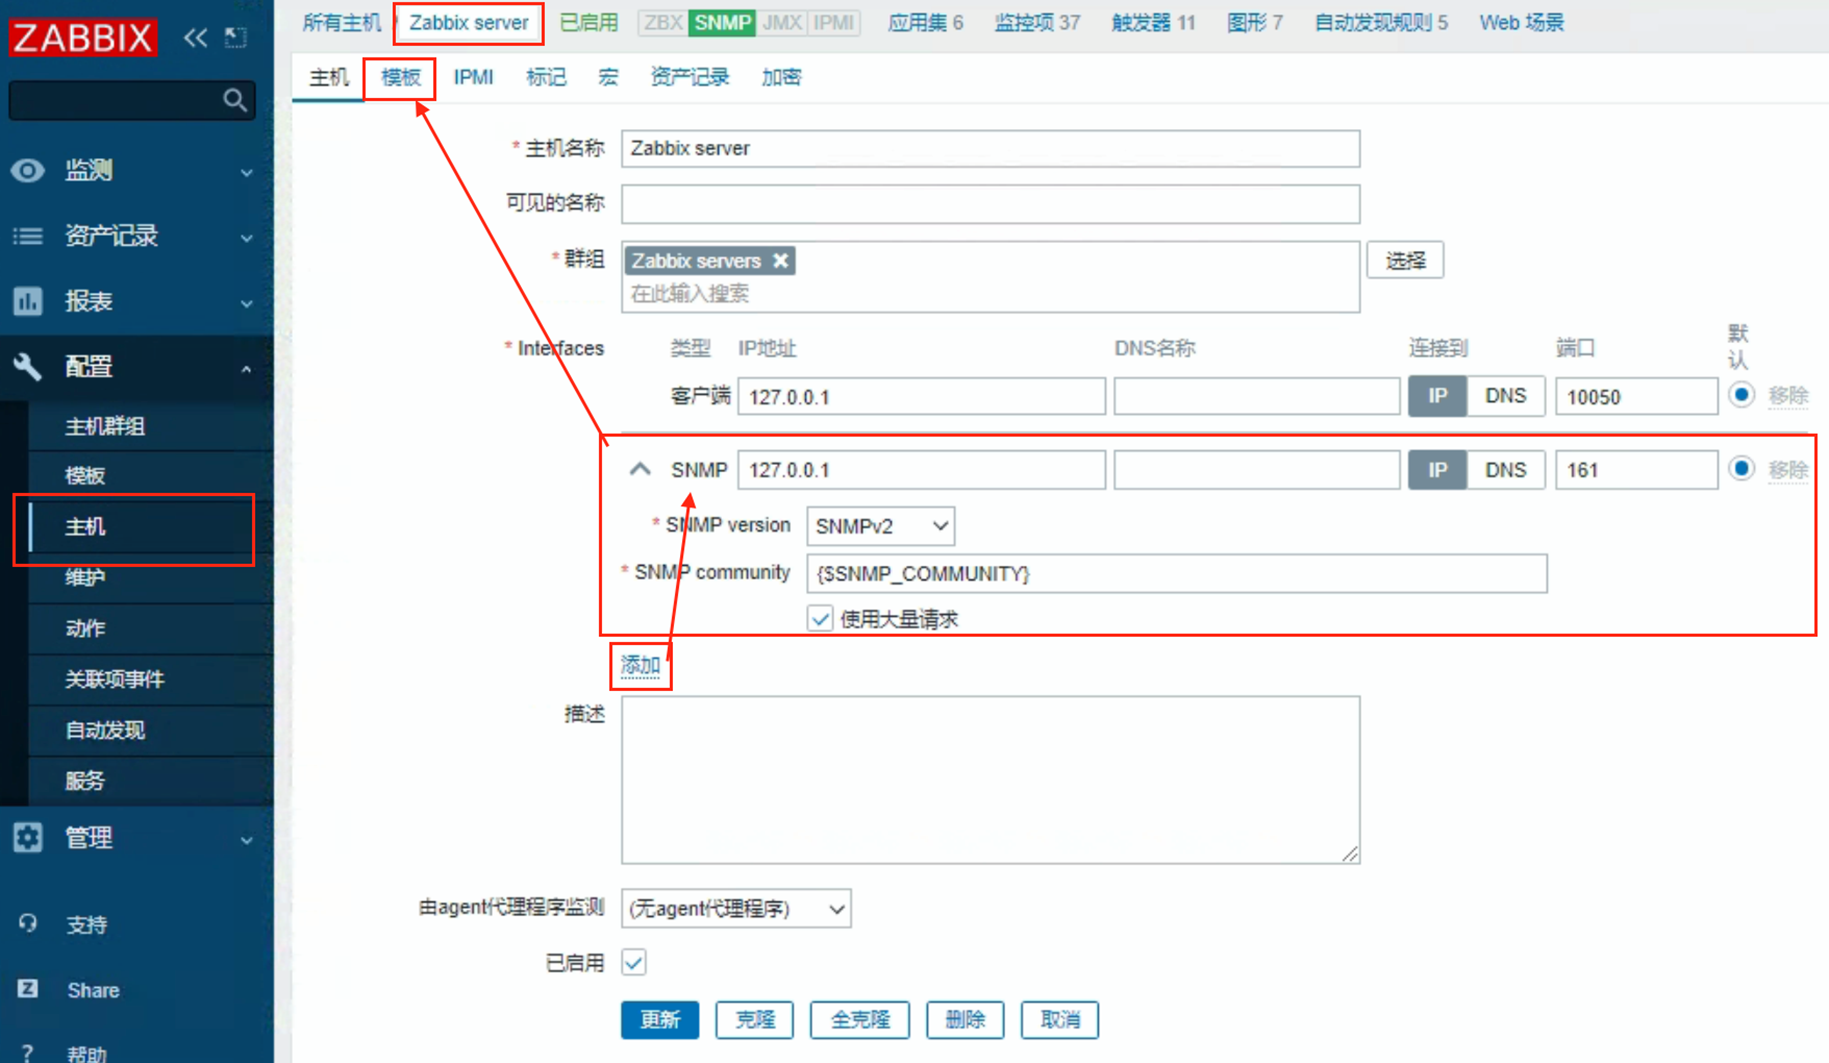
Task: Click the 删除 button
Action: pos(965,1020)
